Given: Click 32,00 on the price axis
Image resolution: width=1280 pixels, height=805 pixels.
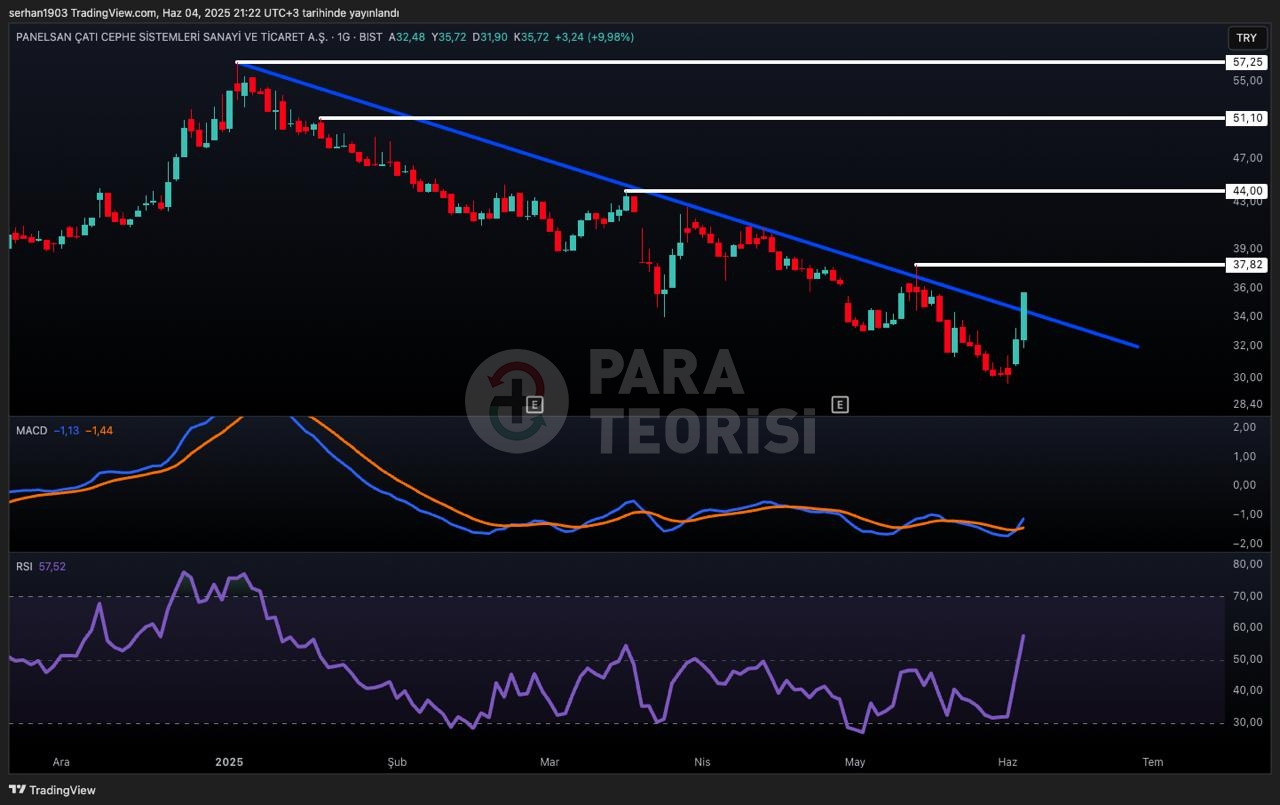Looking at the screenshot, I should (x=1247, y=346).
